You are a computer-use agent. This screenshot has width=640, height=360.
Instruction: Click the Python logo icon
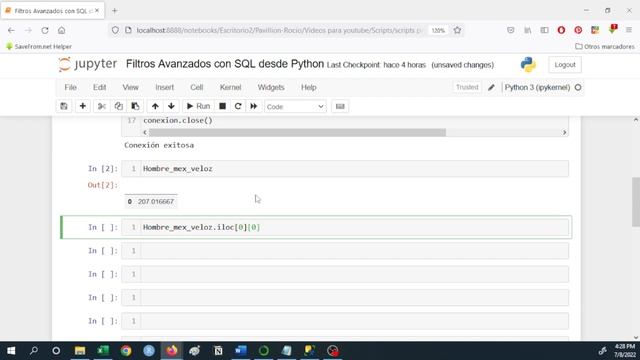click(528, 64)
